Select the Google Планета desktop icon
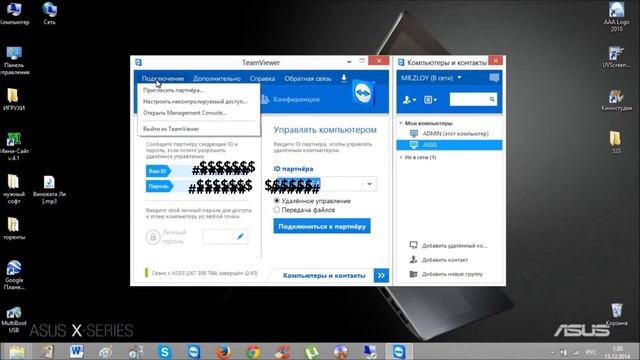Viewport: 640px width, 360px height. click(x=14, y=275)
